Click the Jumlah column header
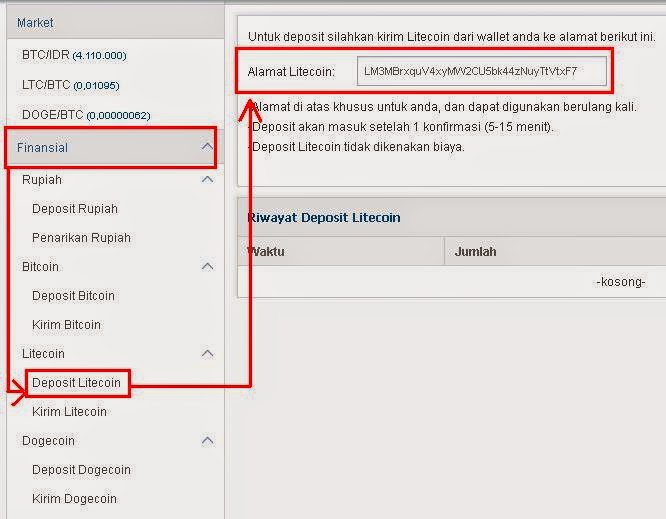Viewport: 666px width, 519px height. pos(475,251)
